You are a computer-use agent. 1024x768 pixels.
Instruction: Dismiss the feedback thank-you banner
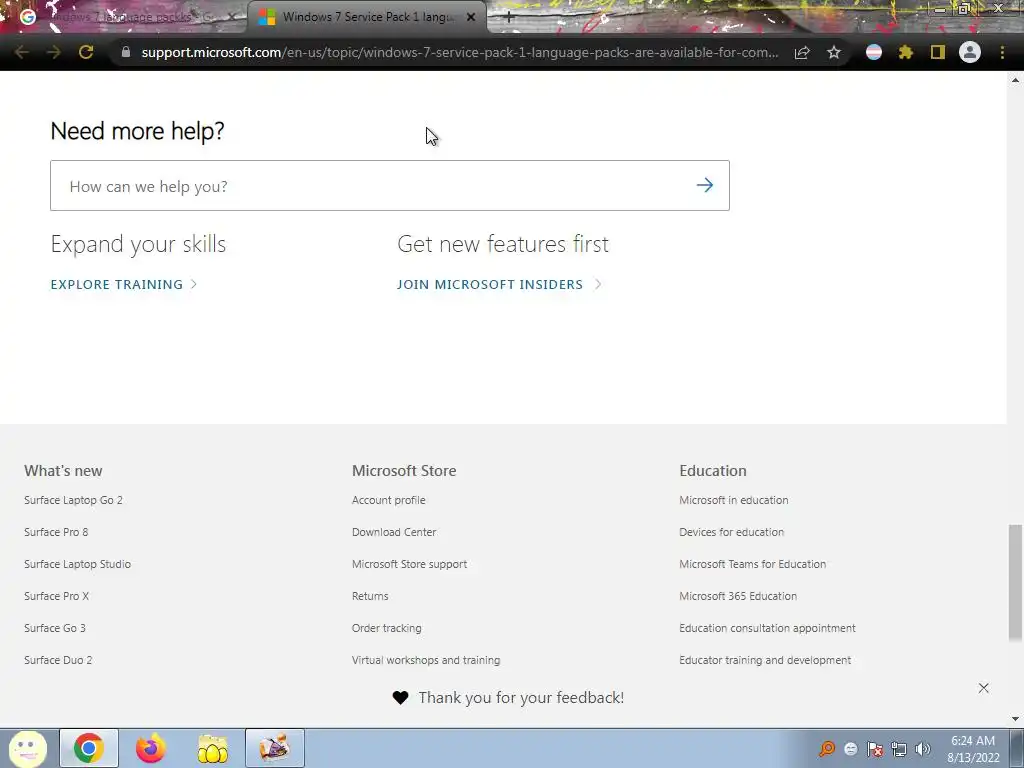(984, 688)
